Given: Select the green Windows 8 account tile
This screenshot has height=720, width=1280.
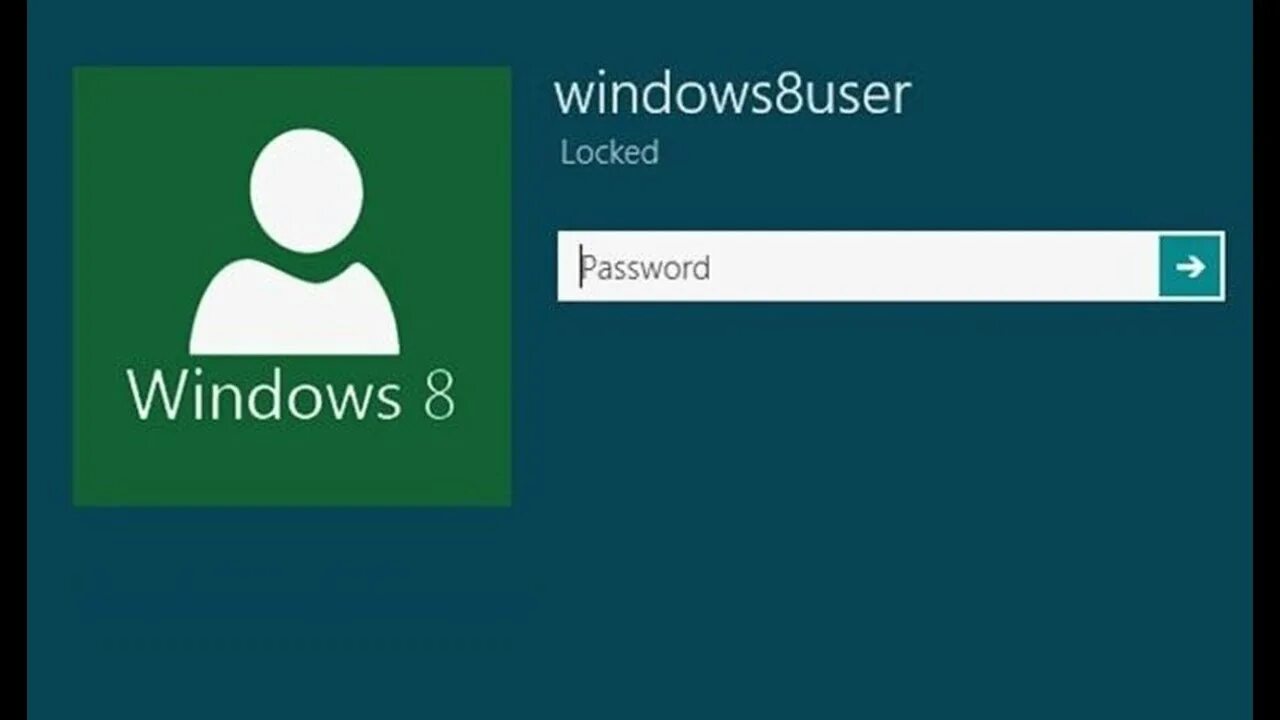Looking at the screenshot, I should pyautogui.click(x=292, y=286).
